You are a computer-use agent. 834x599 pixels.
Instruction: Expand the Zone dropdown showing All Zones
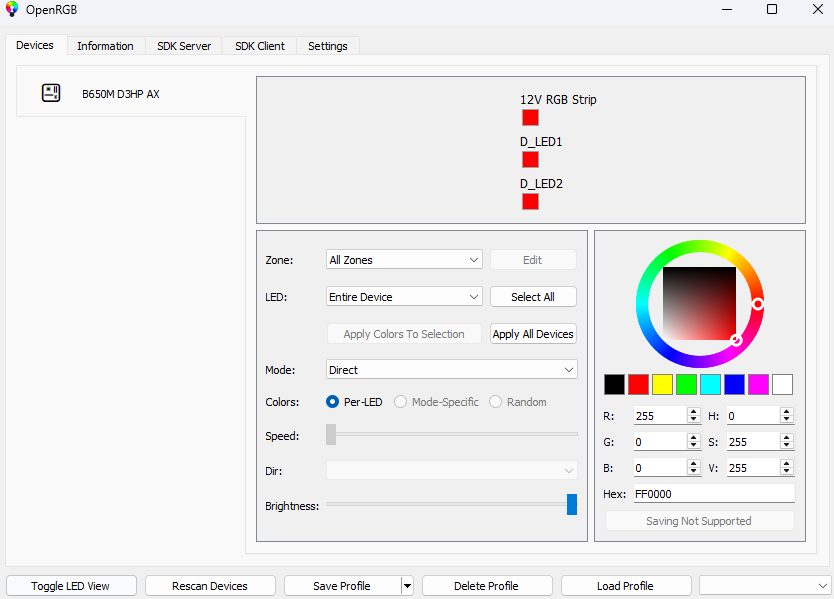click(404, 260)
